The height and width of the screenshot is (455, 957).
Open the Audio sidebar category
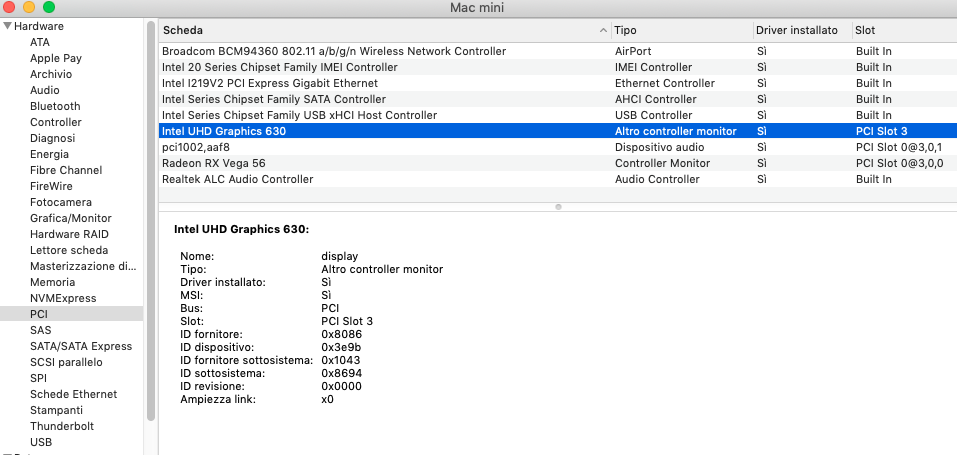45,90
